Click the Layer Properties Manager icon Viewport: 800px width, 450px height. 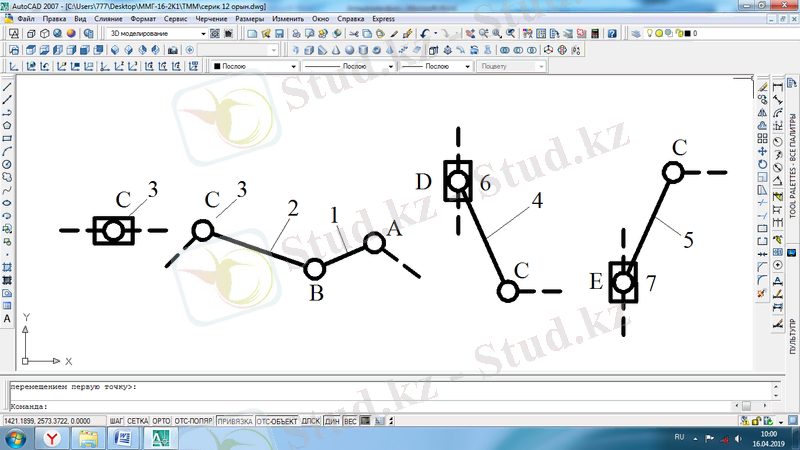pos(636,34)
